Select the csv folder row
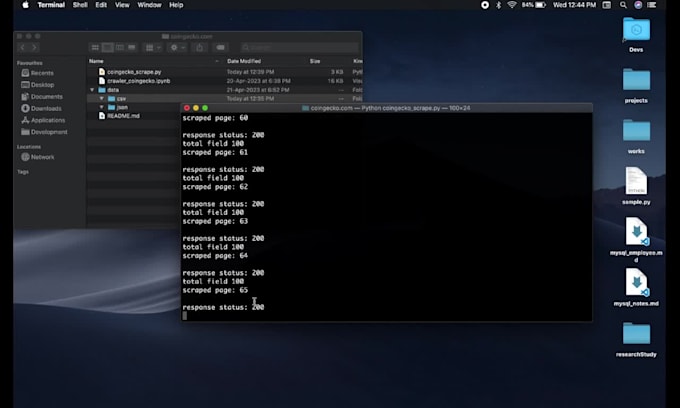 [225, 98]
